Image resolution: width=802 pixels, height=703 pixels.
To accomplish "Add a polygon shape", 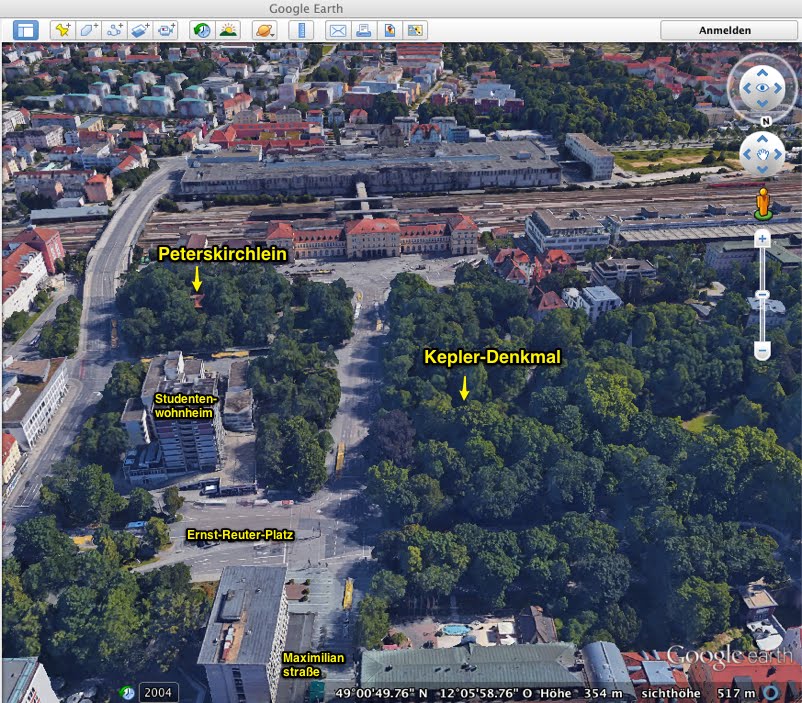I will 88,30.
